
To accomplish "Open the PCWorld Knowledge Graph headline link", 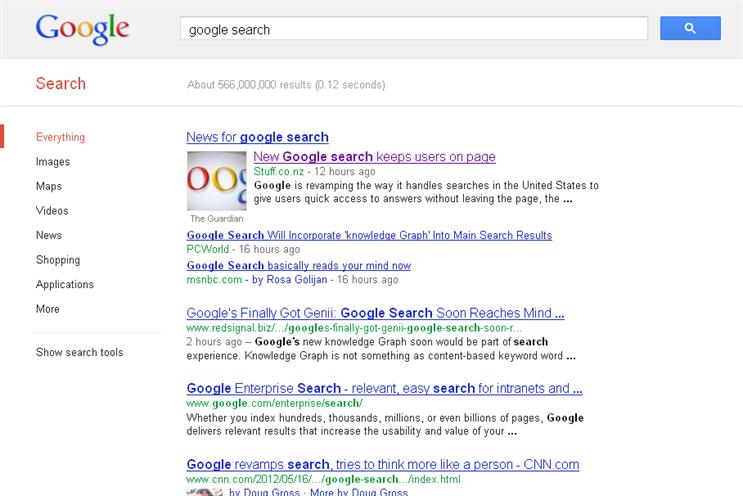I will [369, 235].
